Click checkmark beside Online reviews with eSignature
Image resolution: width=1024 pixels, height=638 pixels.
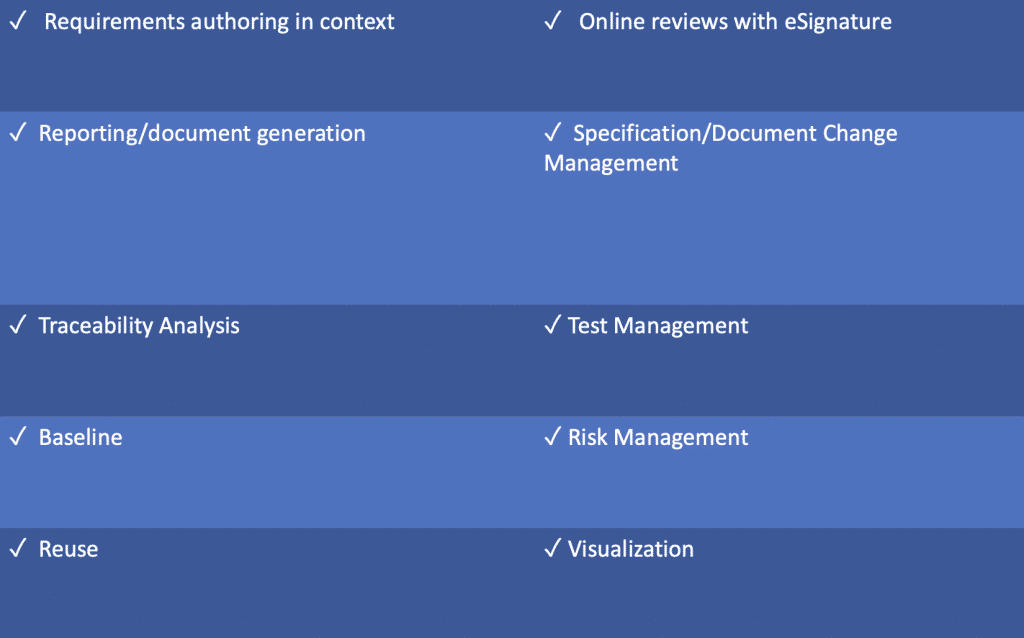coord(552,20)
